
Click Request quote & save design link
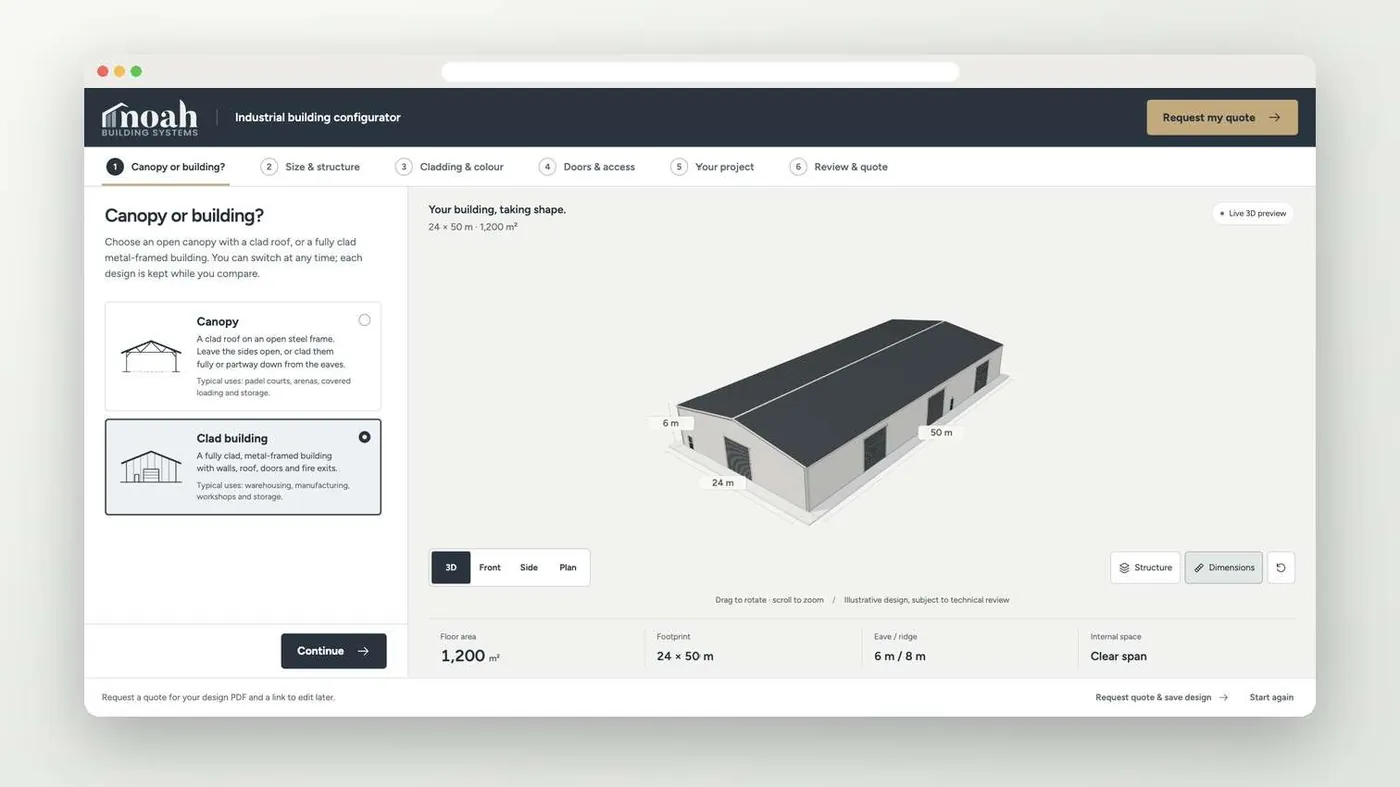tap(1161, 697)
